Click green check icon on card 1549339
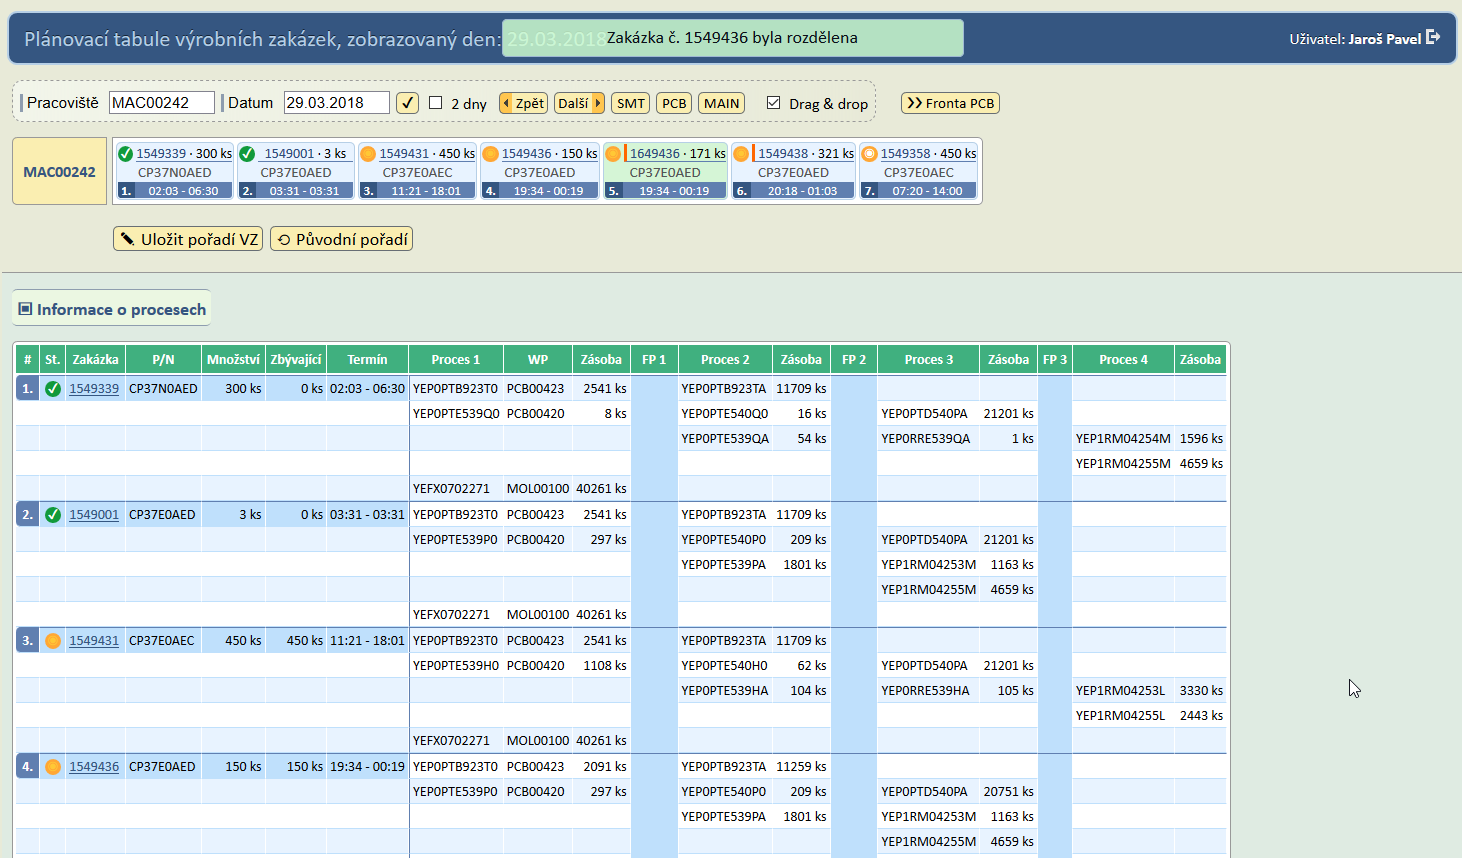1462x858 pixels. [x=125, y=154]
